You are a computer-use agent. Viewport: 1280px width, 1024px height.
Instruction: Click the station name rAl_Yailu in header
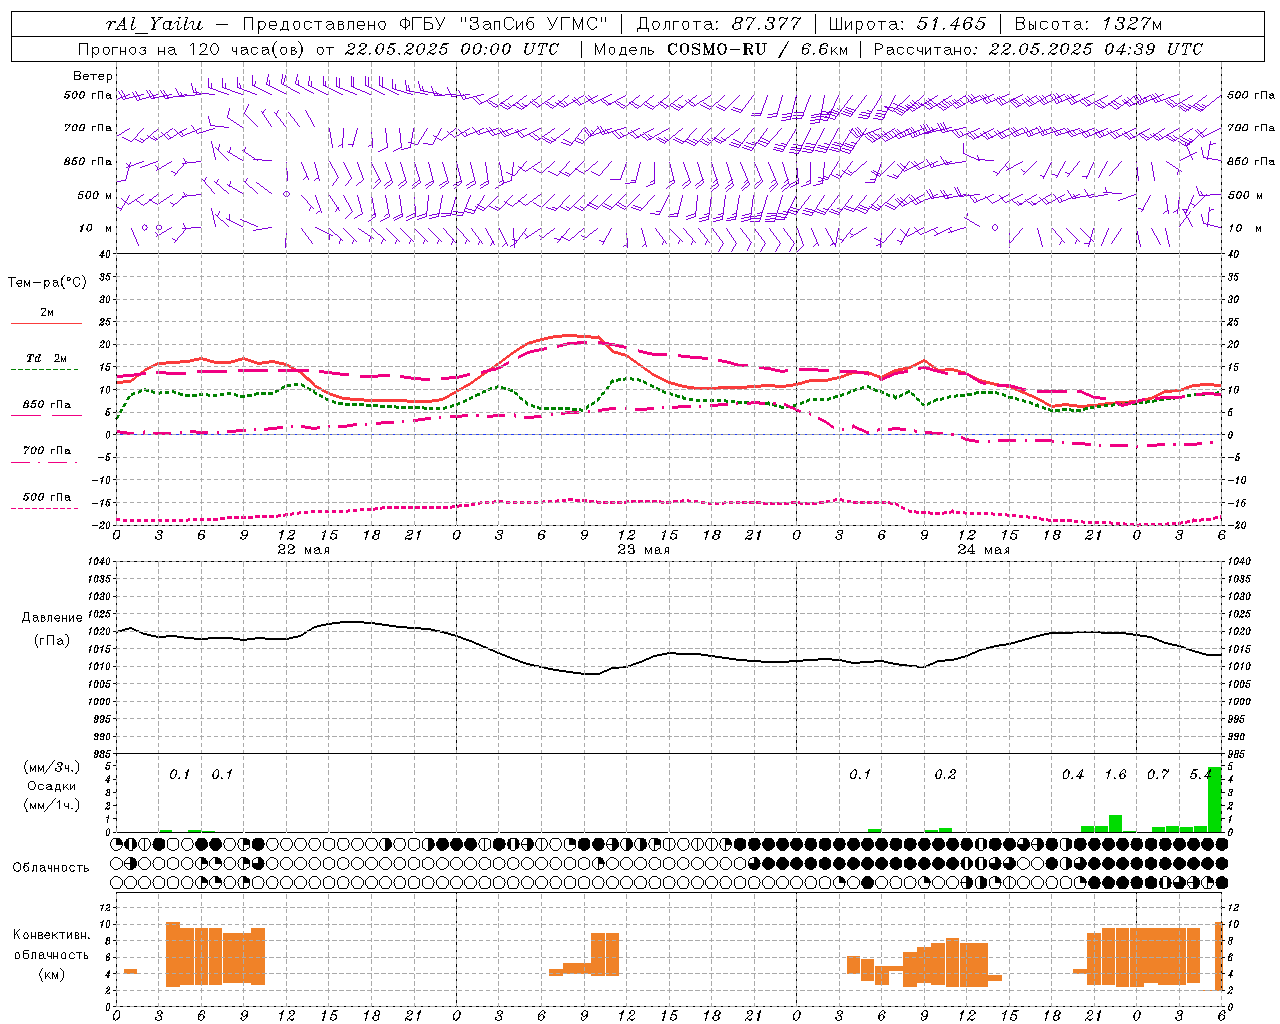[154, 25]
